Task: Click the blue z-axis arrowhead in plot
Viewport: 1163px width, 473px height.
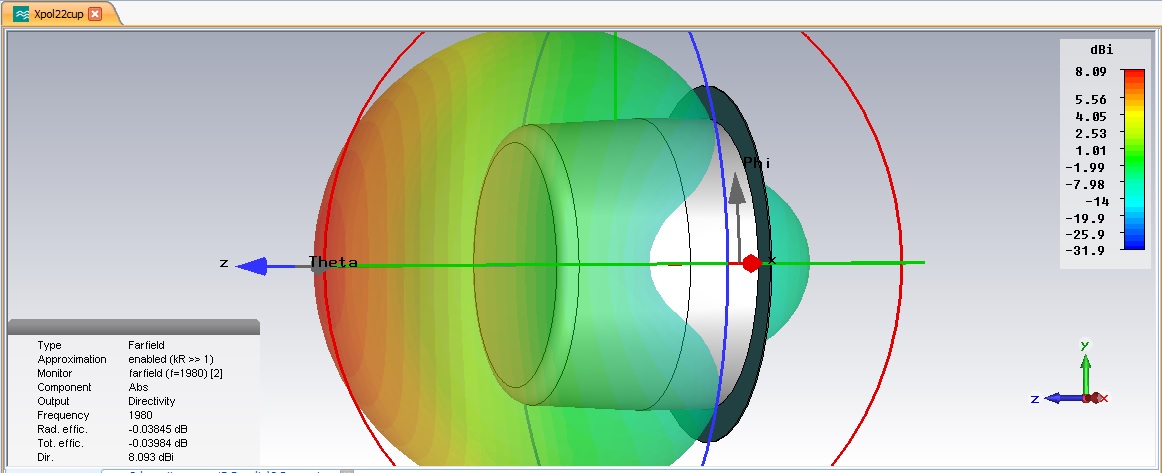Action: (x=251, y=266)
